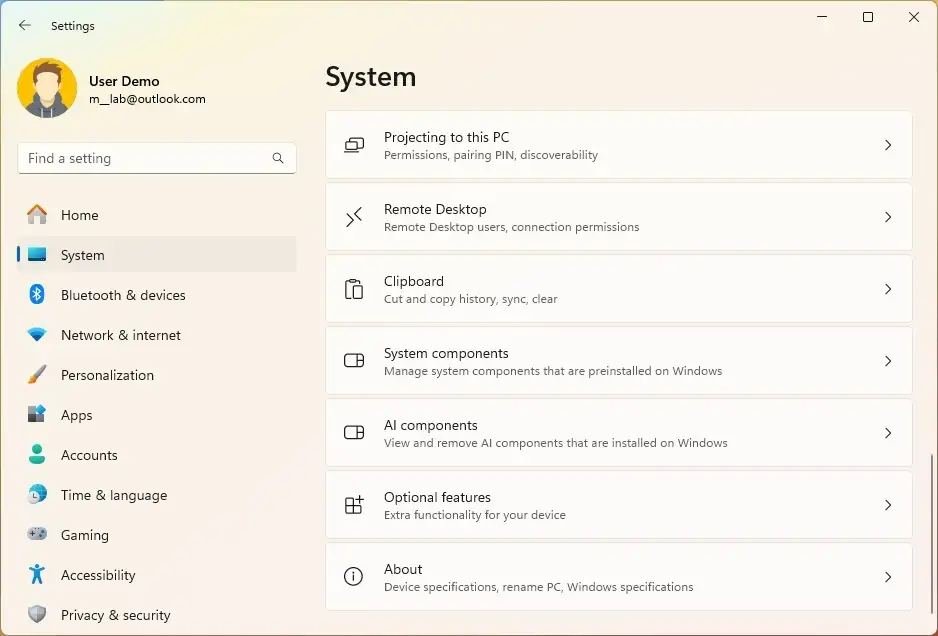Click the About info circle icon
Image resolution: width=938 pixels, height=636 pixels.
pos(354,577)
